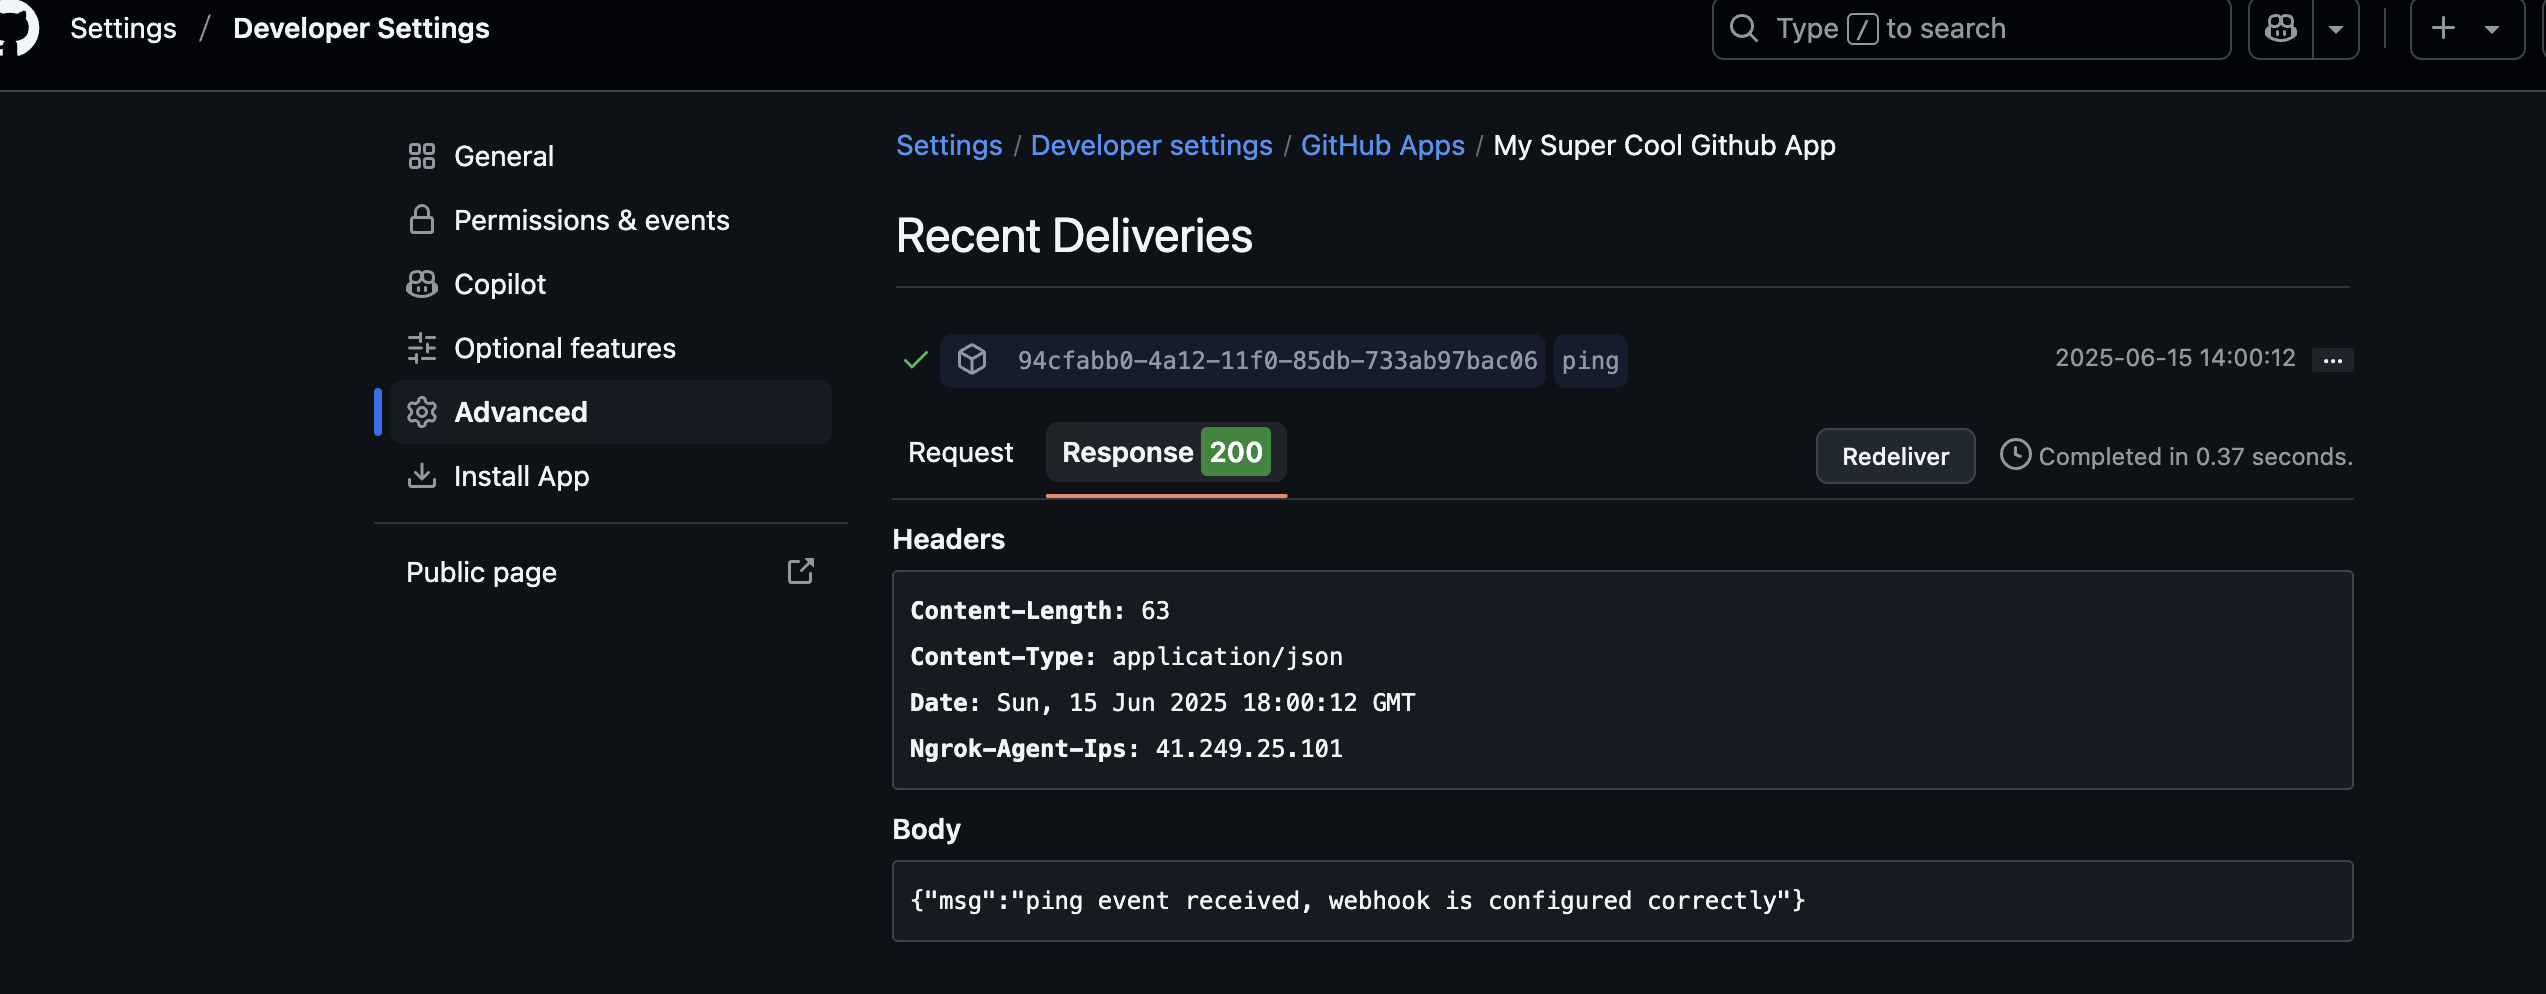Screen dimensions: 2546x994
Task: Open Copilot settings from the sidebar icon
Action: [422, 283]
